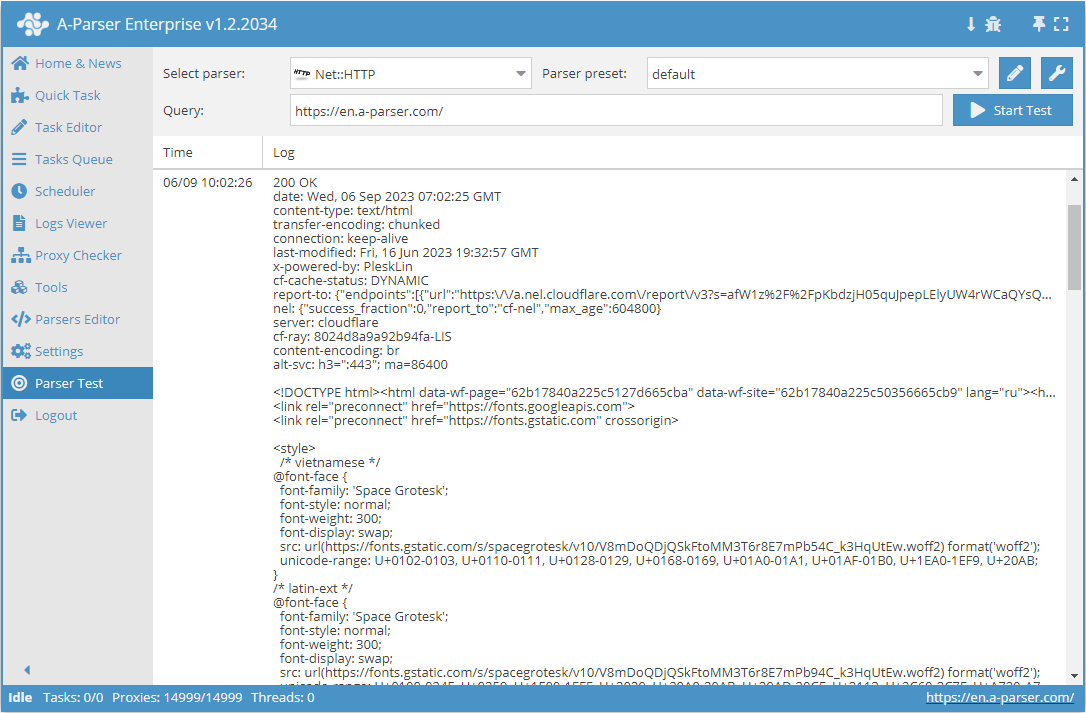Click the A-Parser logo icon
1086x713 pixels.
32,24
